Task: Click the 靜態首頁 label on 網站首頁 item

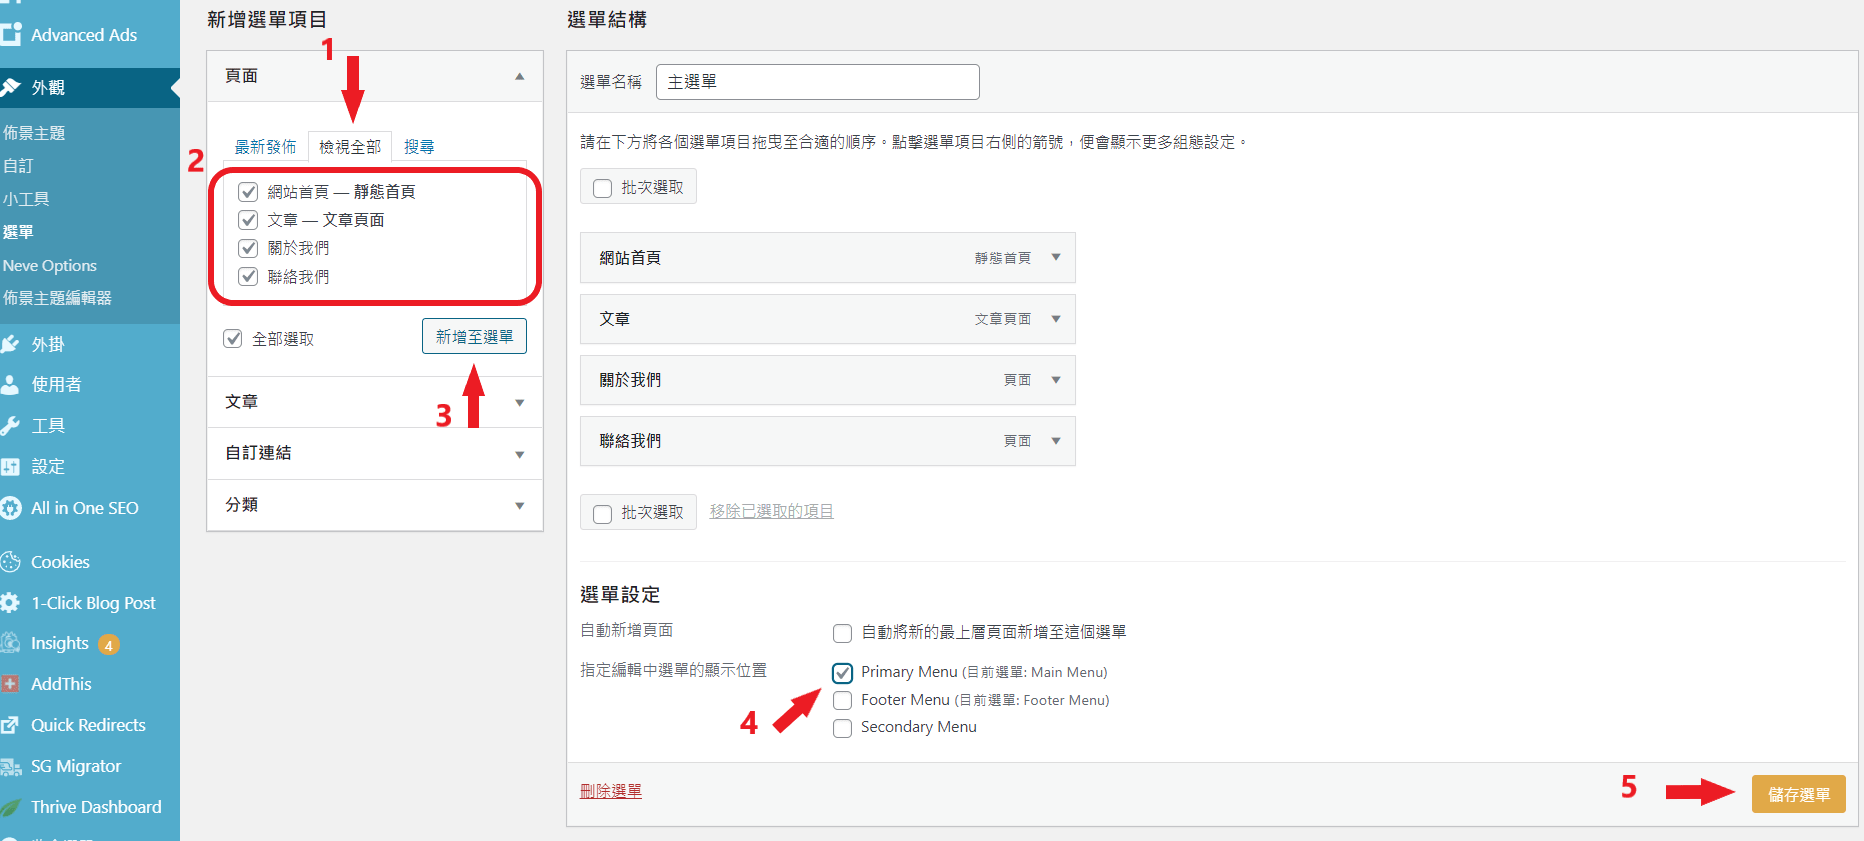Action: 1003,258
